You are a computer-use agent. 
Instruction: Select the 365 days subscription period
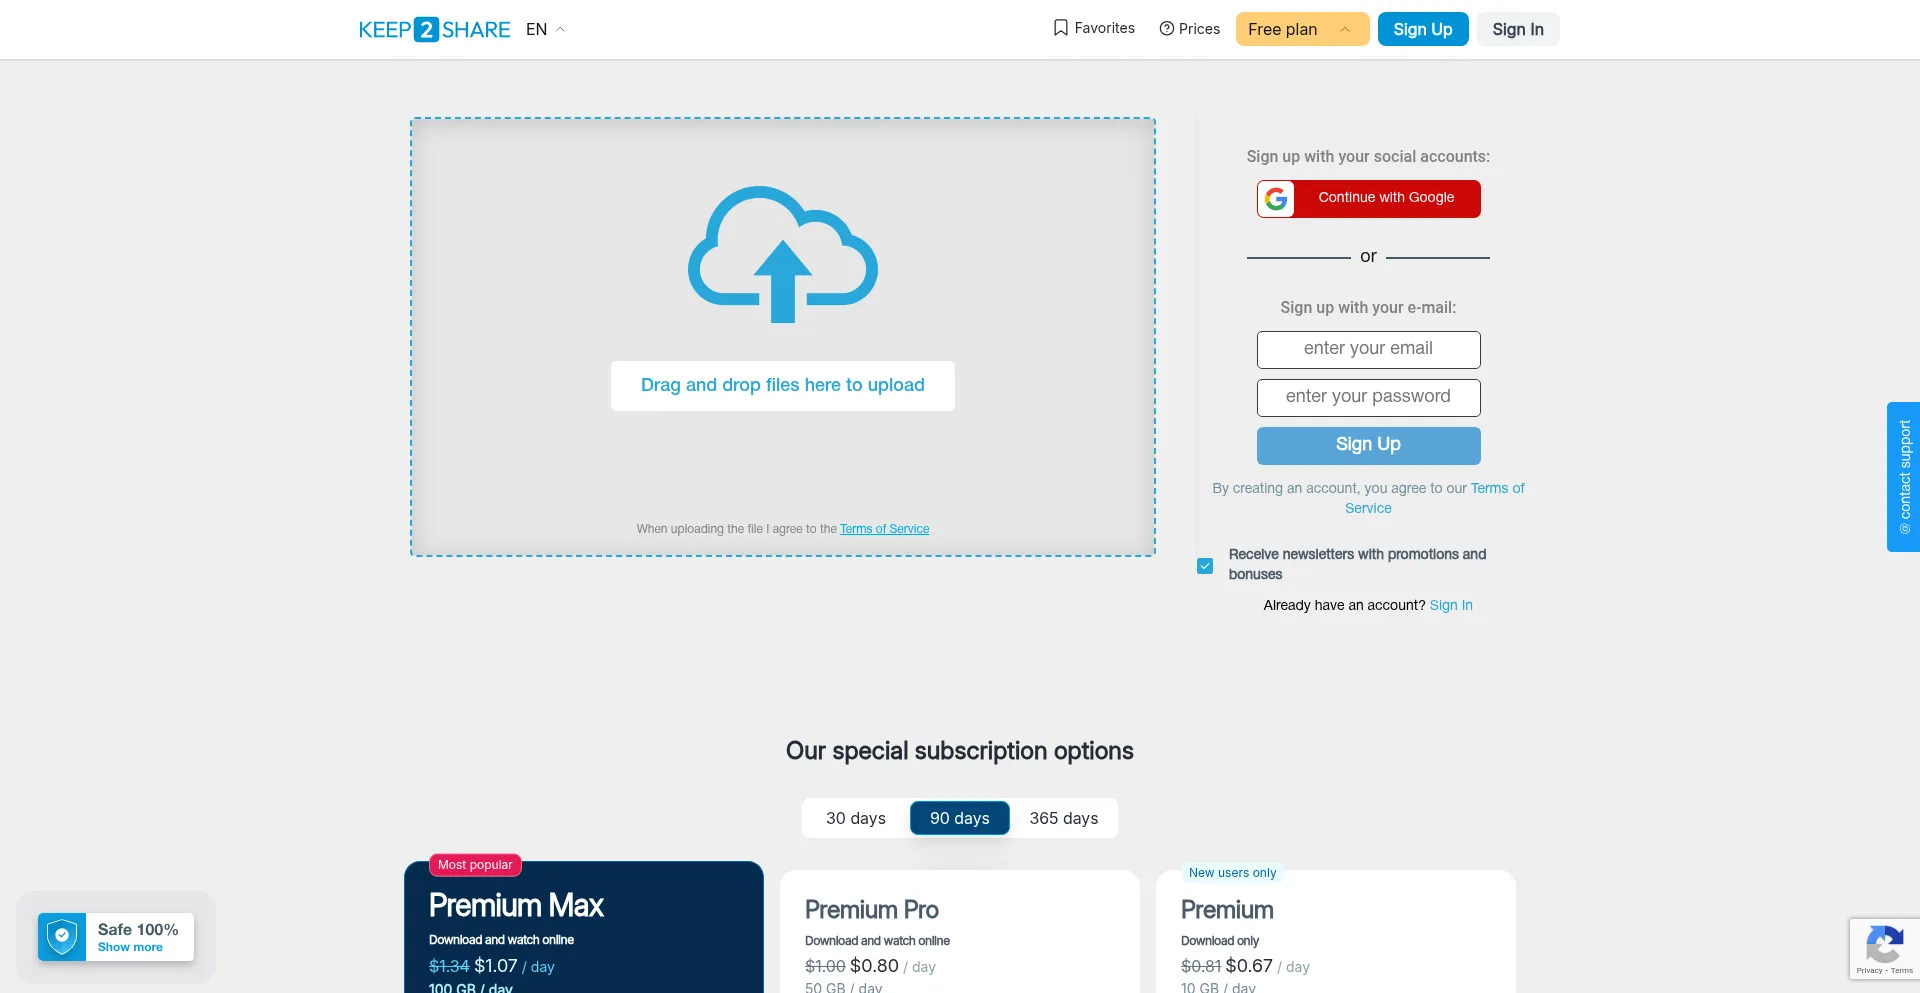click(1063, 818)
